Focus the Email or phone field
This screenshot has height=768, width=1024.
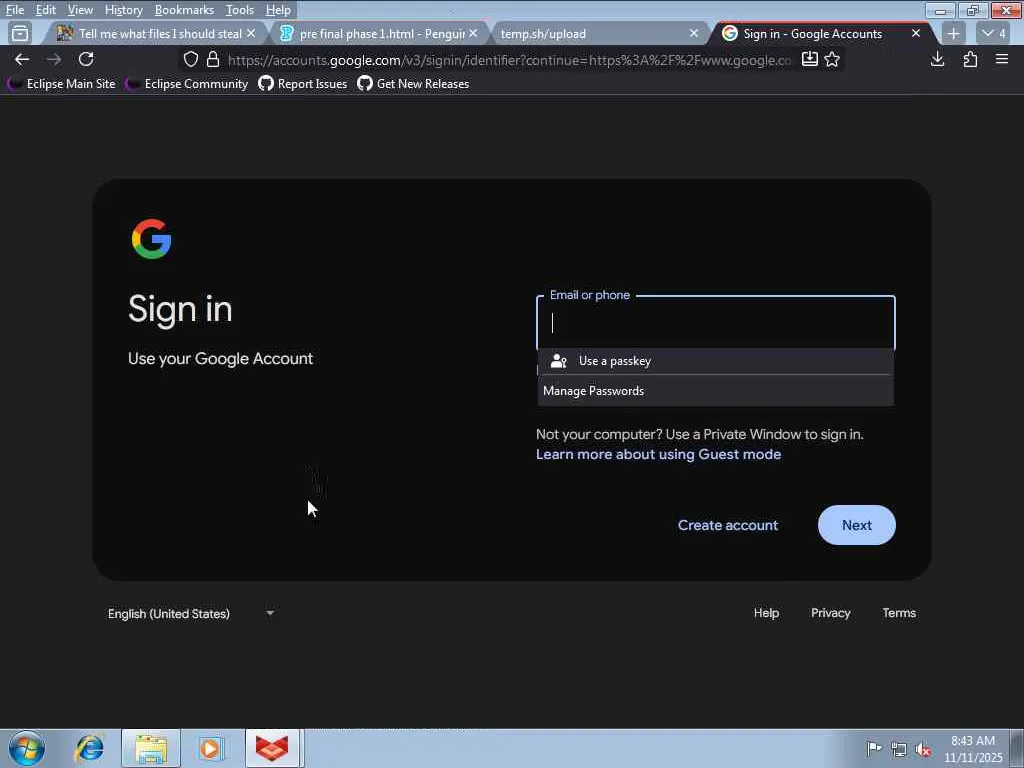[716, 323]
